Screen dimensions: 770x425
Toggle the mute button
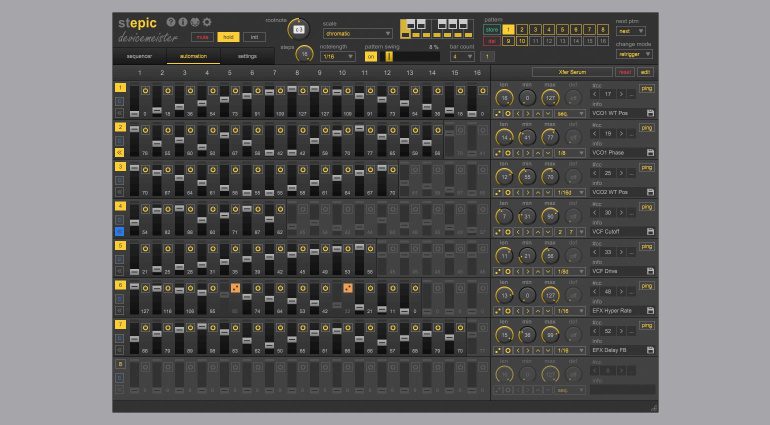(202, 37)
